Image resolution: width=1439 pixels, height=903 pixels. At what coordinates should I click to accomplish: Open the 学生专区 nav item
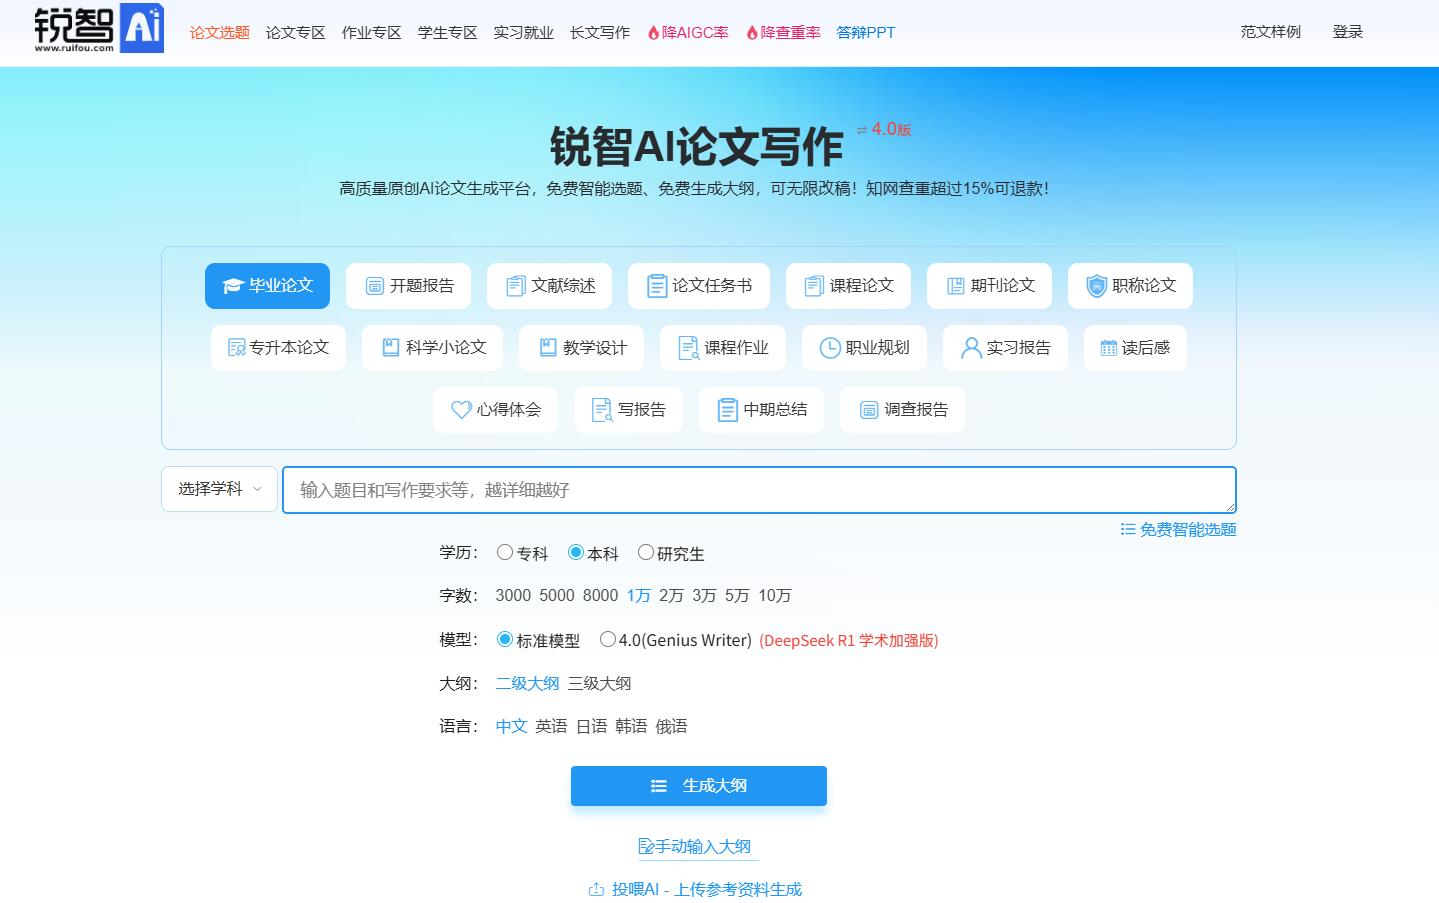(448, 33)
